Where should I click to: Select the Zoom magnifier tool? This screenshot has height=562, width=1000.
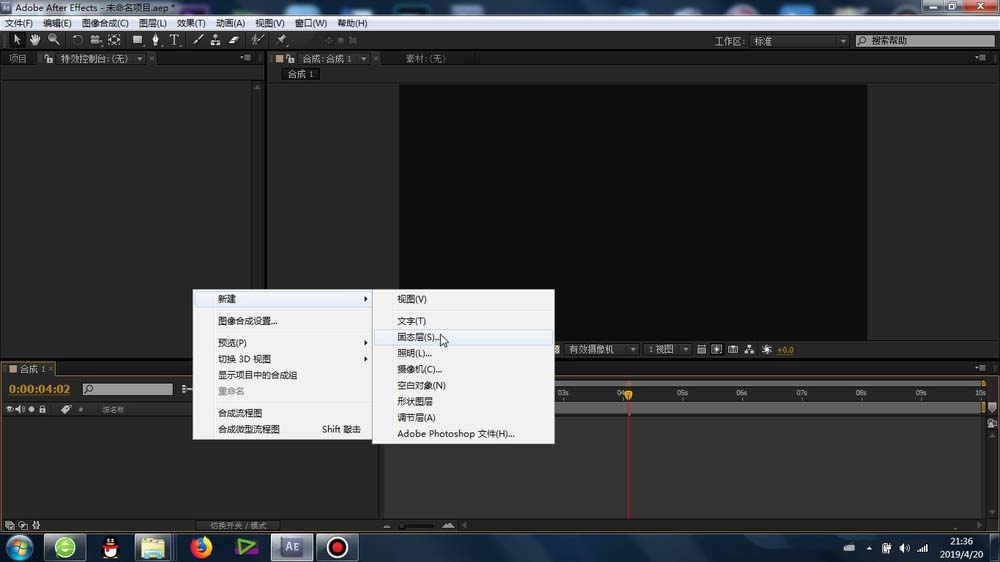tap(54, 40)
